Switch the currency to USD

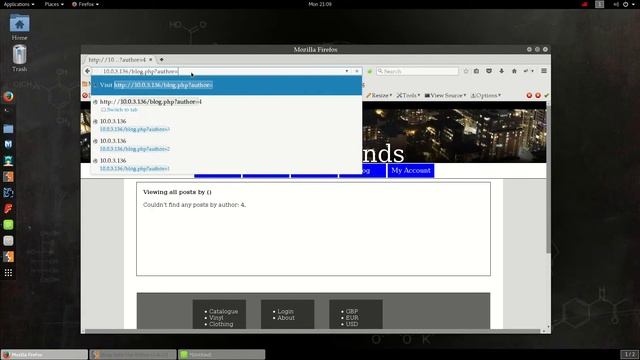[x=352, y=324]
